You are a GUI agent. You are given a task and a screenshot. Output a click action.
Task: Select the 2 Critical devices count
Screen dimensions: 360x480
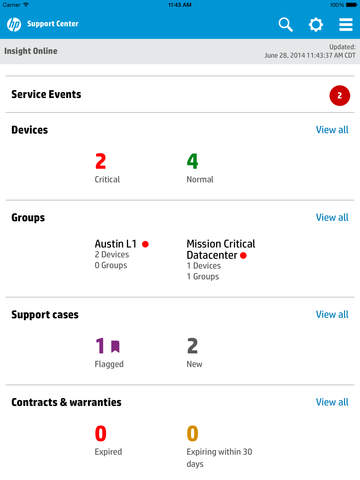107,168
